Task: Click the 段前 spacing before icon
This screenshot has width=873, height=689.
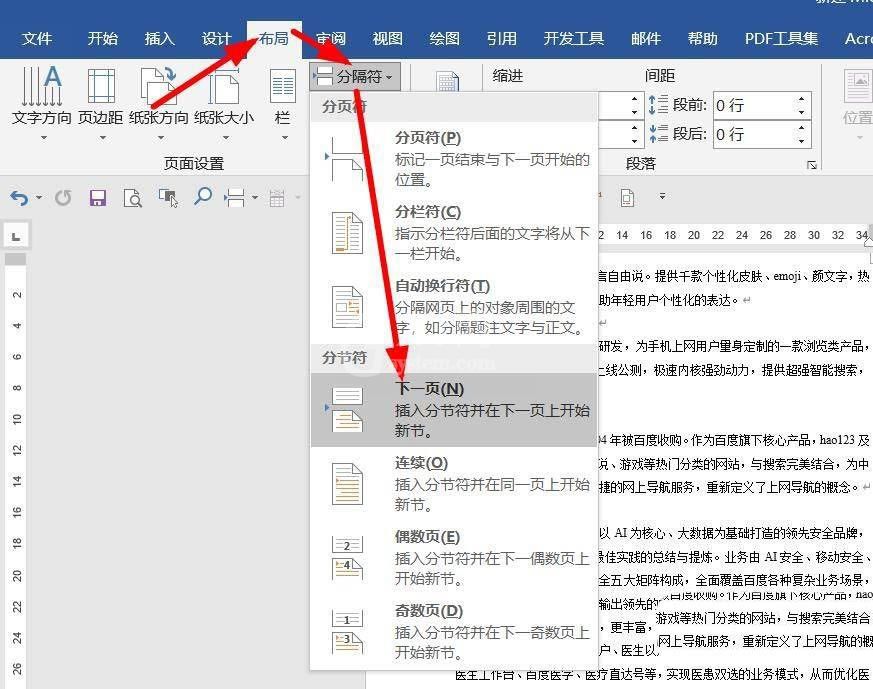Action: tap(659, 105)
